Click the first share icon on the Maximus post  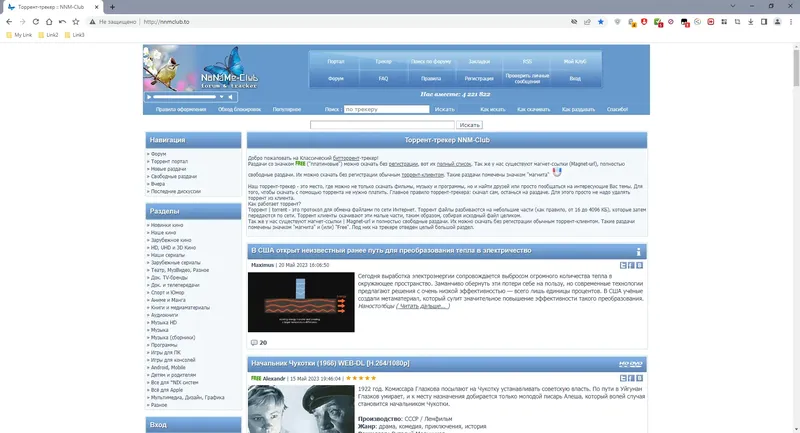(623, 265)
